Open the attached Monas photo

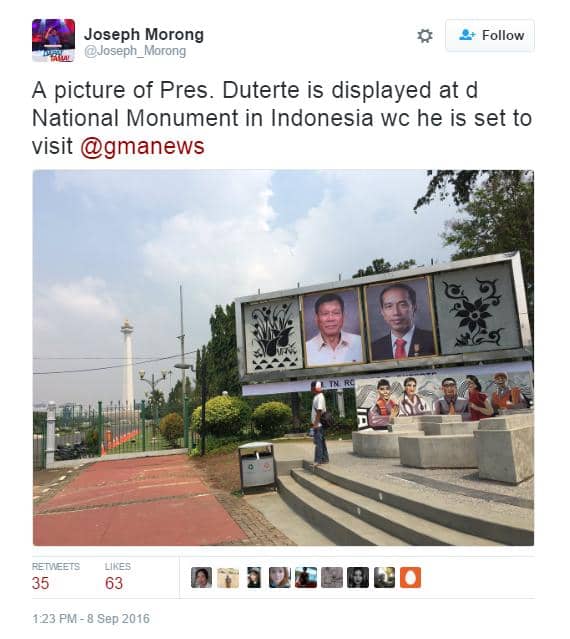tap(283, 357)
